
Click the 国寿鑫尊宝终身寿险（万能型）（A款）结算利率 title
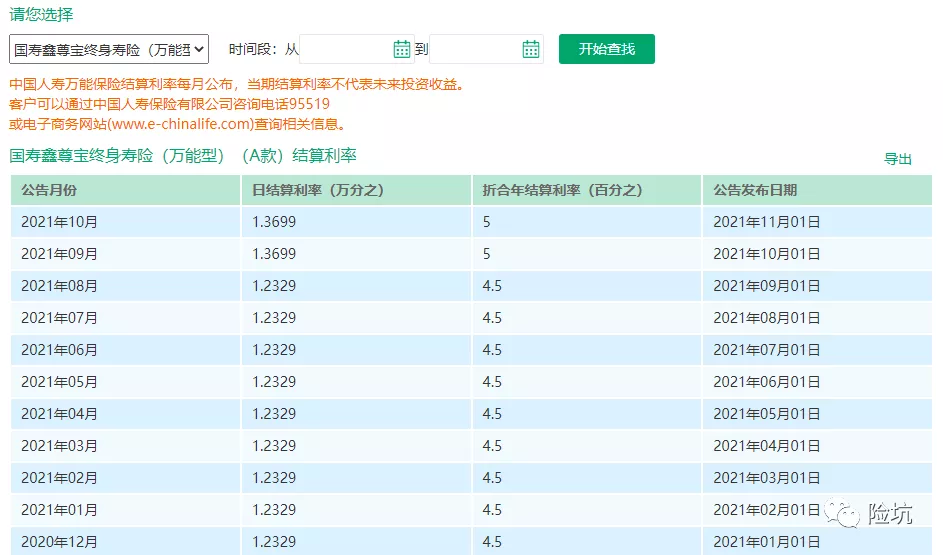click(183, 156)
